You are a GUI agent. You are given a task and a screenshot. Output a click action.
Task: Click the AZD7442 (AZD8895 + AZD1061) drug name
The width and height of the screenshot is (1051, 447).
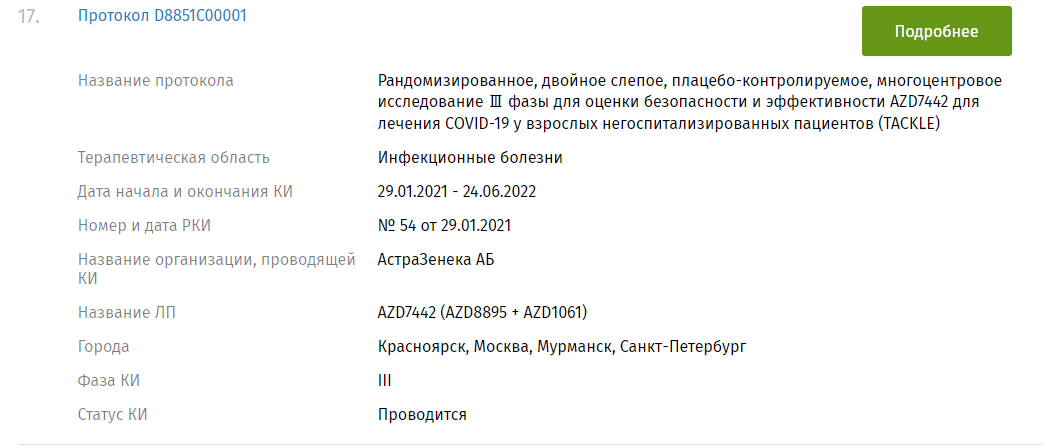482,313
